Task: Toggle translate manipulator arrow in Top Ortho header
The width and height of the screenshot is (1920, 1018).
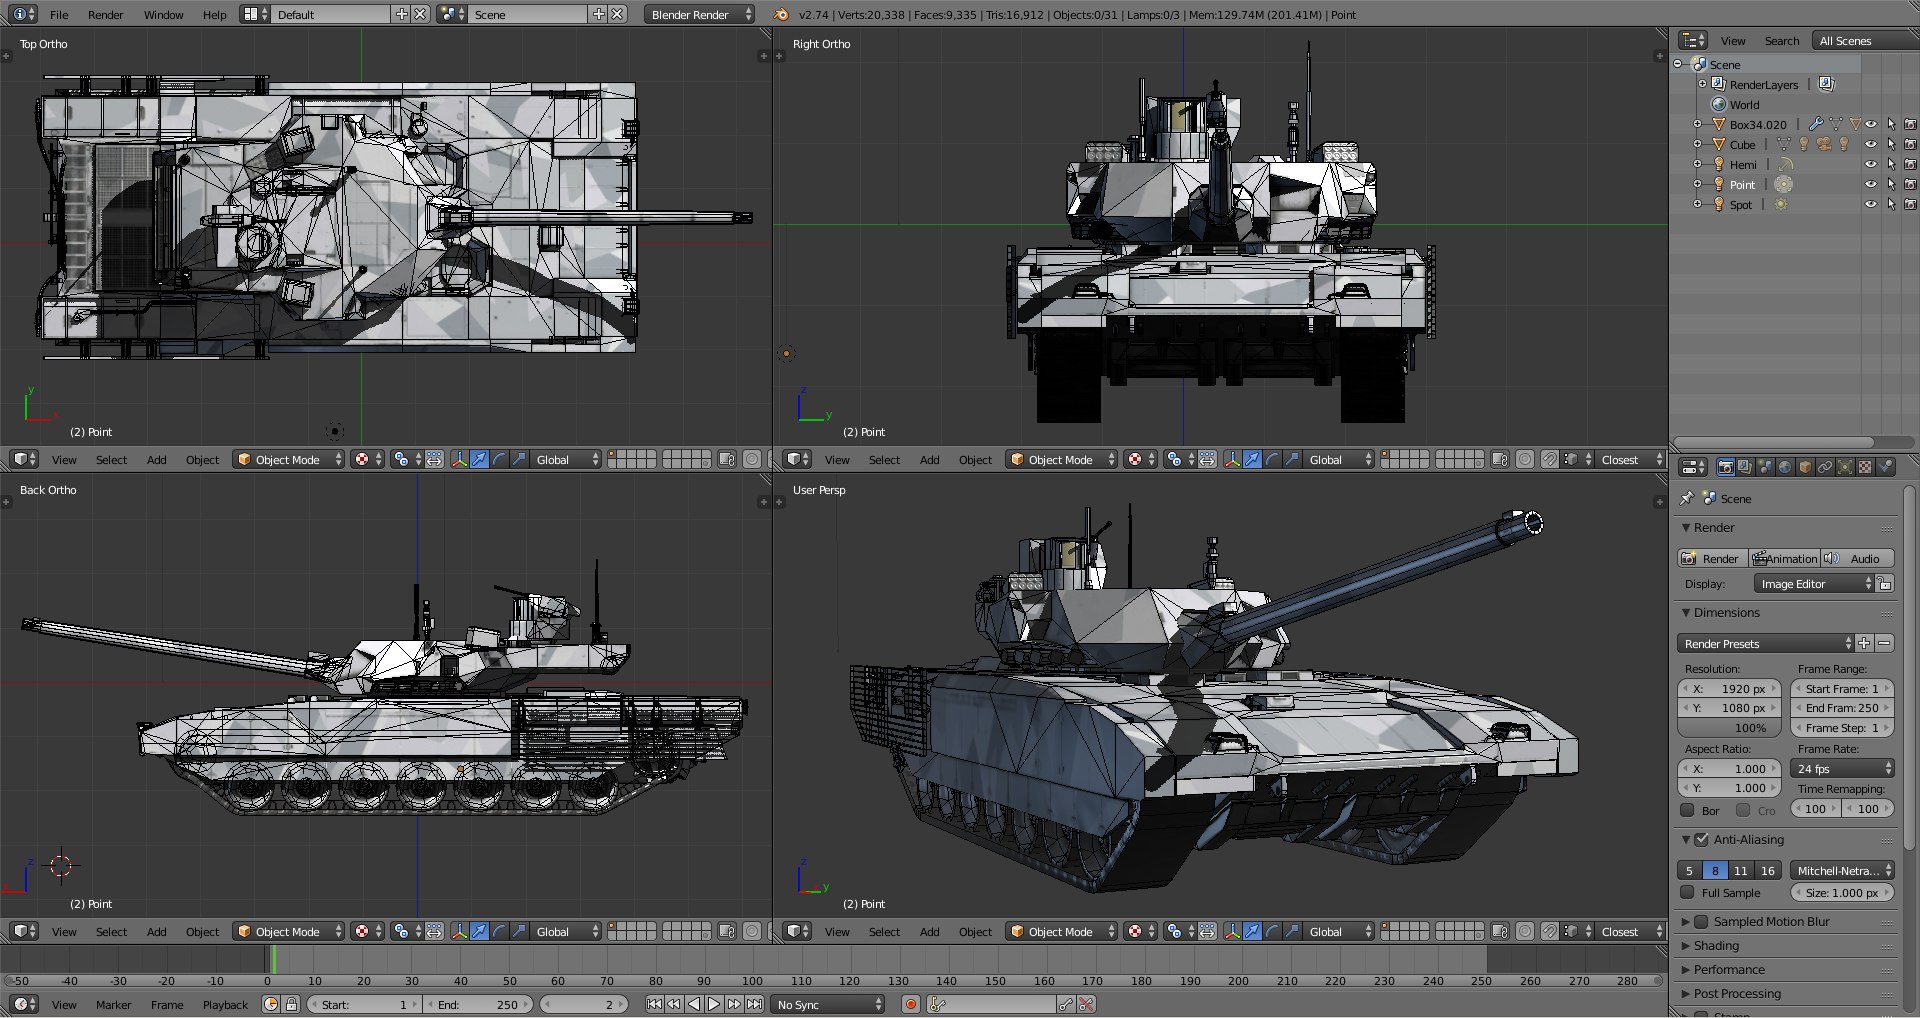Action: pos(479,459)
